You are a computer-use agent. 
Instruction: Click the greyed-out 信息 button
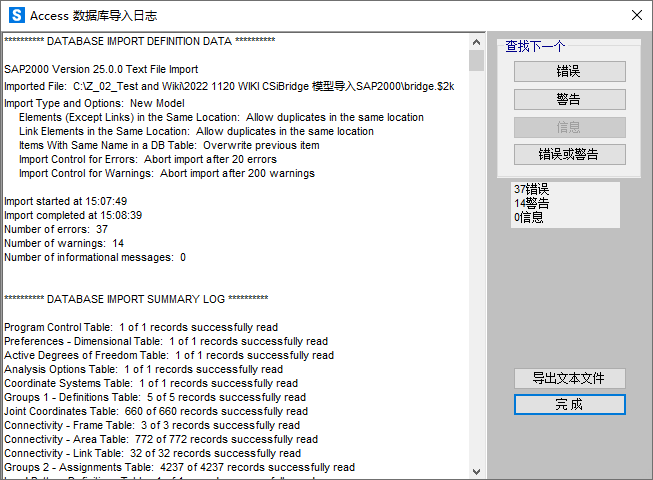tap(569, 127)
